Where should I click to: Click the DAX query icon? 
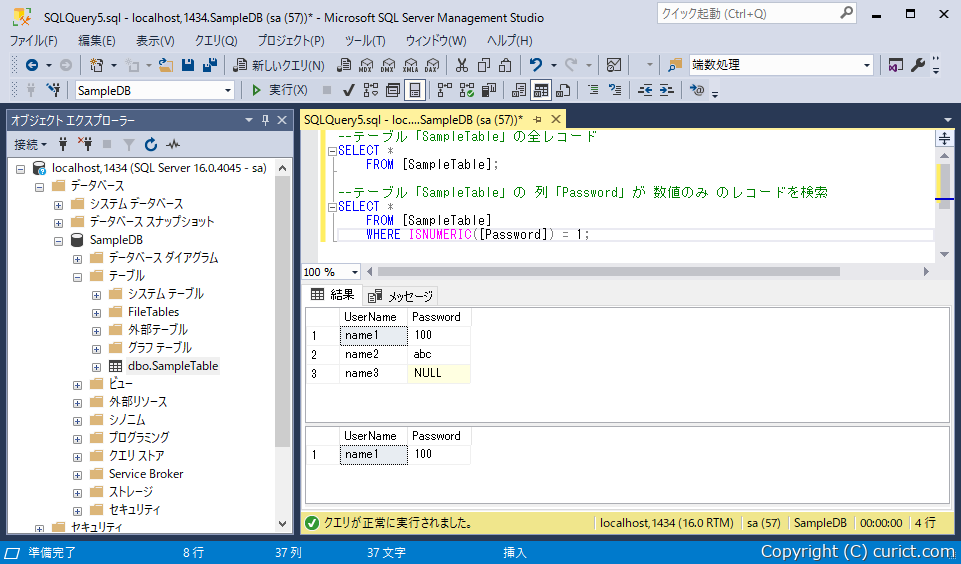(433, 65)
